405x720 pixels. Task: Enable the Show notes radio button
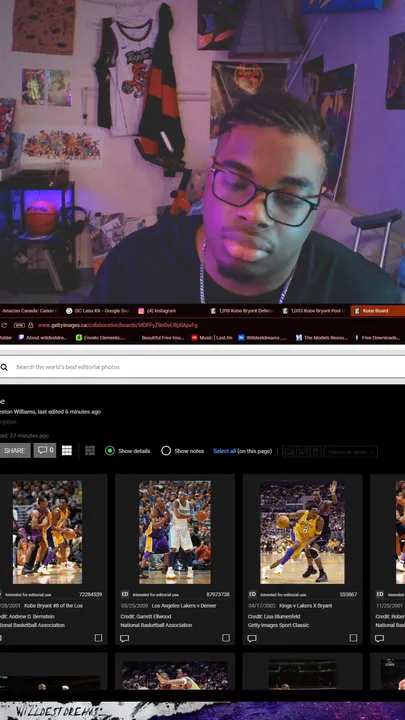pos(166,450)
